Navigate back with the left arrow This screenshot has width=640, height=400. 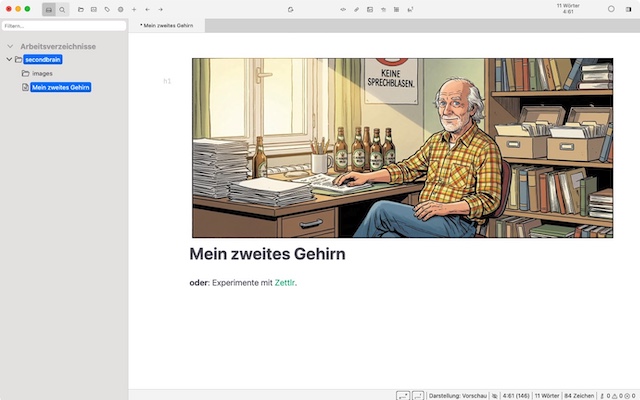click(x=147, y=9)
